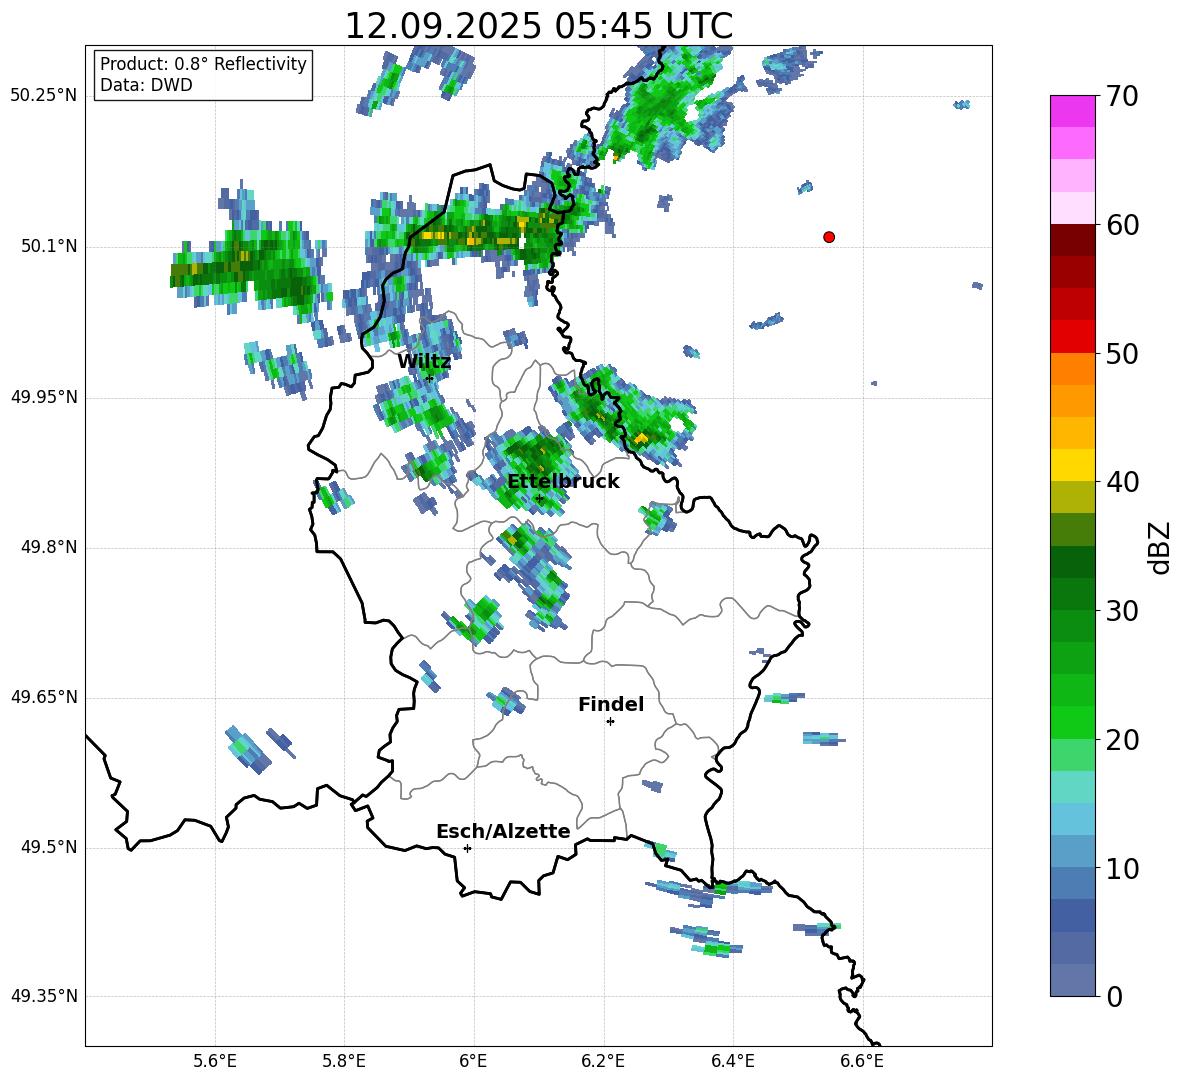Image resolution: width=1184 pixels, height=1081 pixels.
Task: Click the Wiltz location cross marker
Action: 429,378
